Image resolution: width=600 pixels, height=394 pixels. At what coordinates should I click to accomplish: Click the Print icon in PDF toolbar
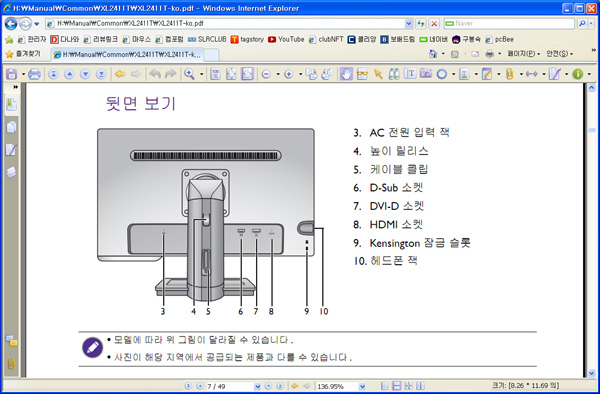point(34,74)
